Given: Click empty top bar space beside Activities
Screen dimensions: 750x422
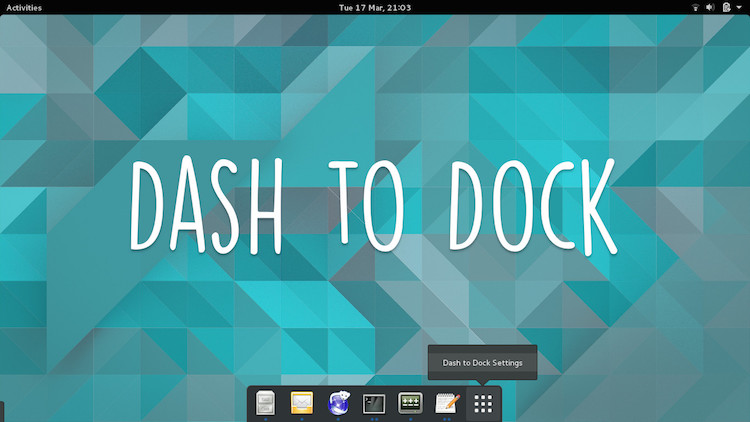Looking at the screenshot, I should click(150, 7).
